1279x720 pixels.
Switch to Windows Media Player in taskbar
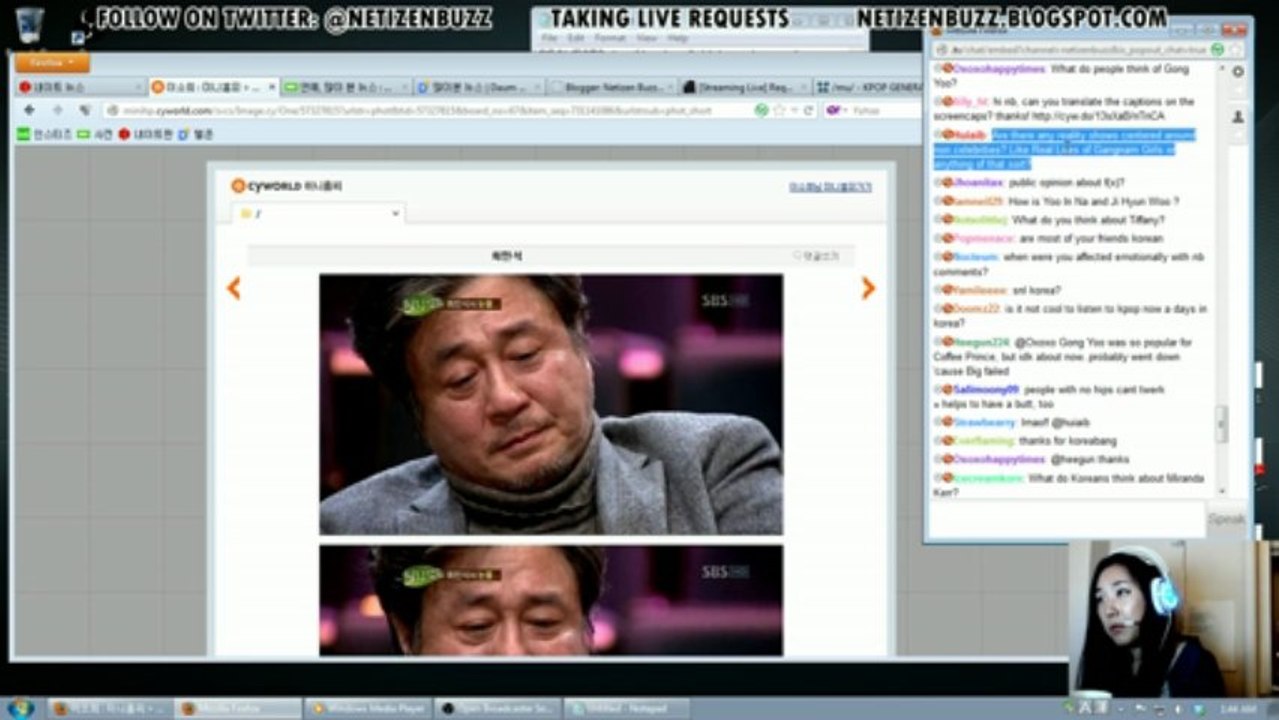point(368,708)
